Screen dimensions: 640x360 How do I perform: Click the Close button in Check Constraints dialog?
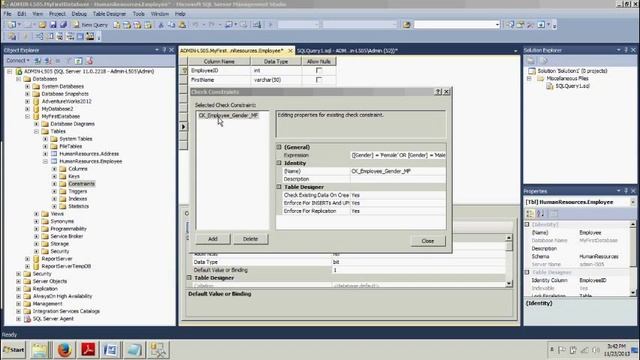[428, 241]
